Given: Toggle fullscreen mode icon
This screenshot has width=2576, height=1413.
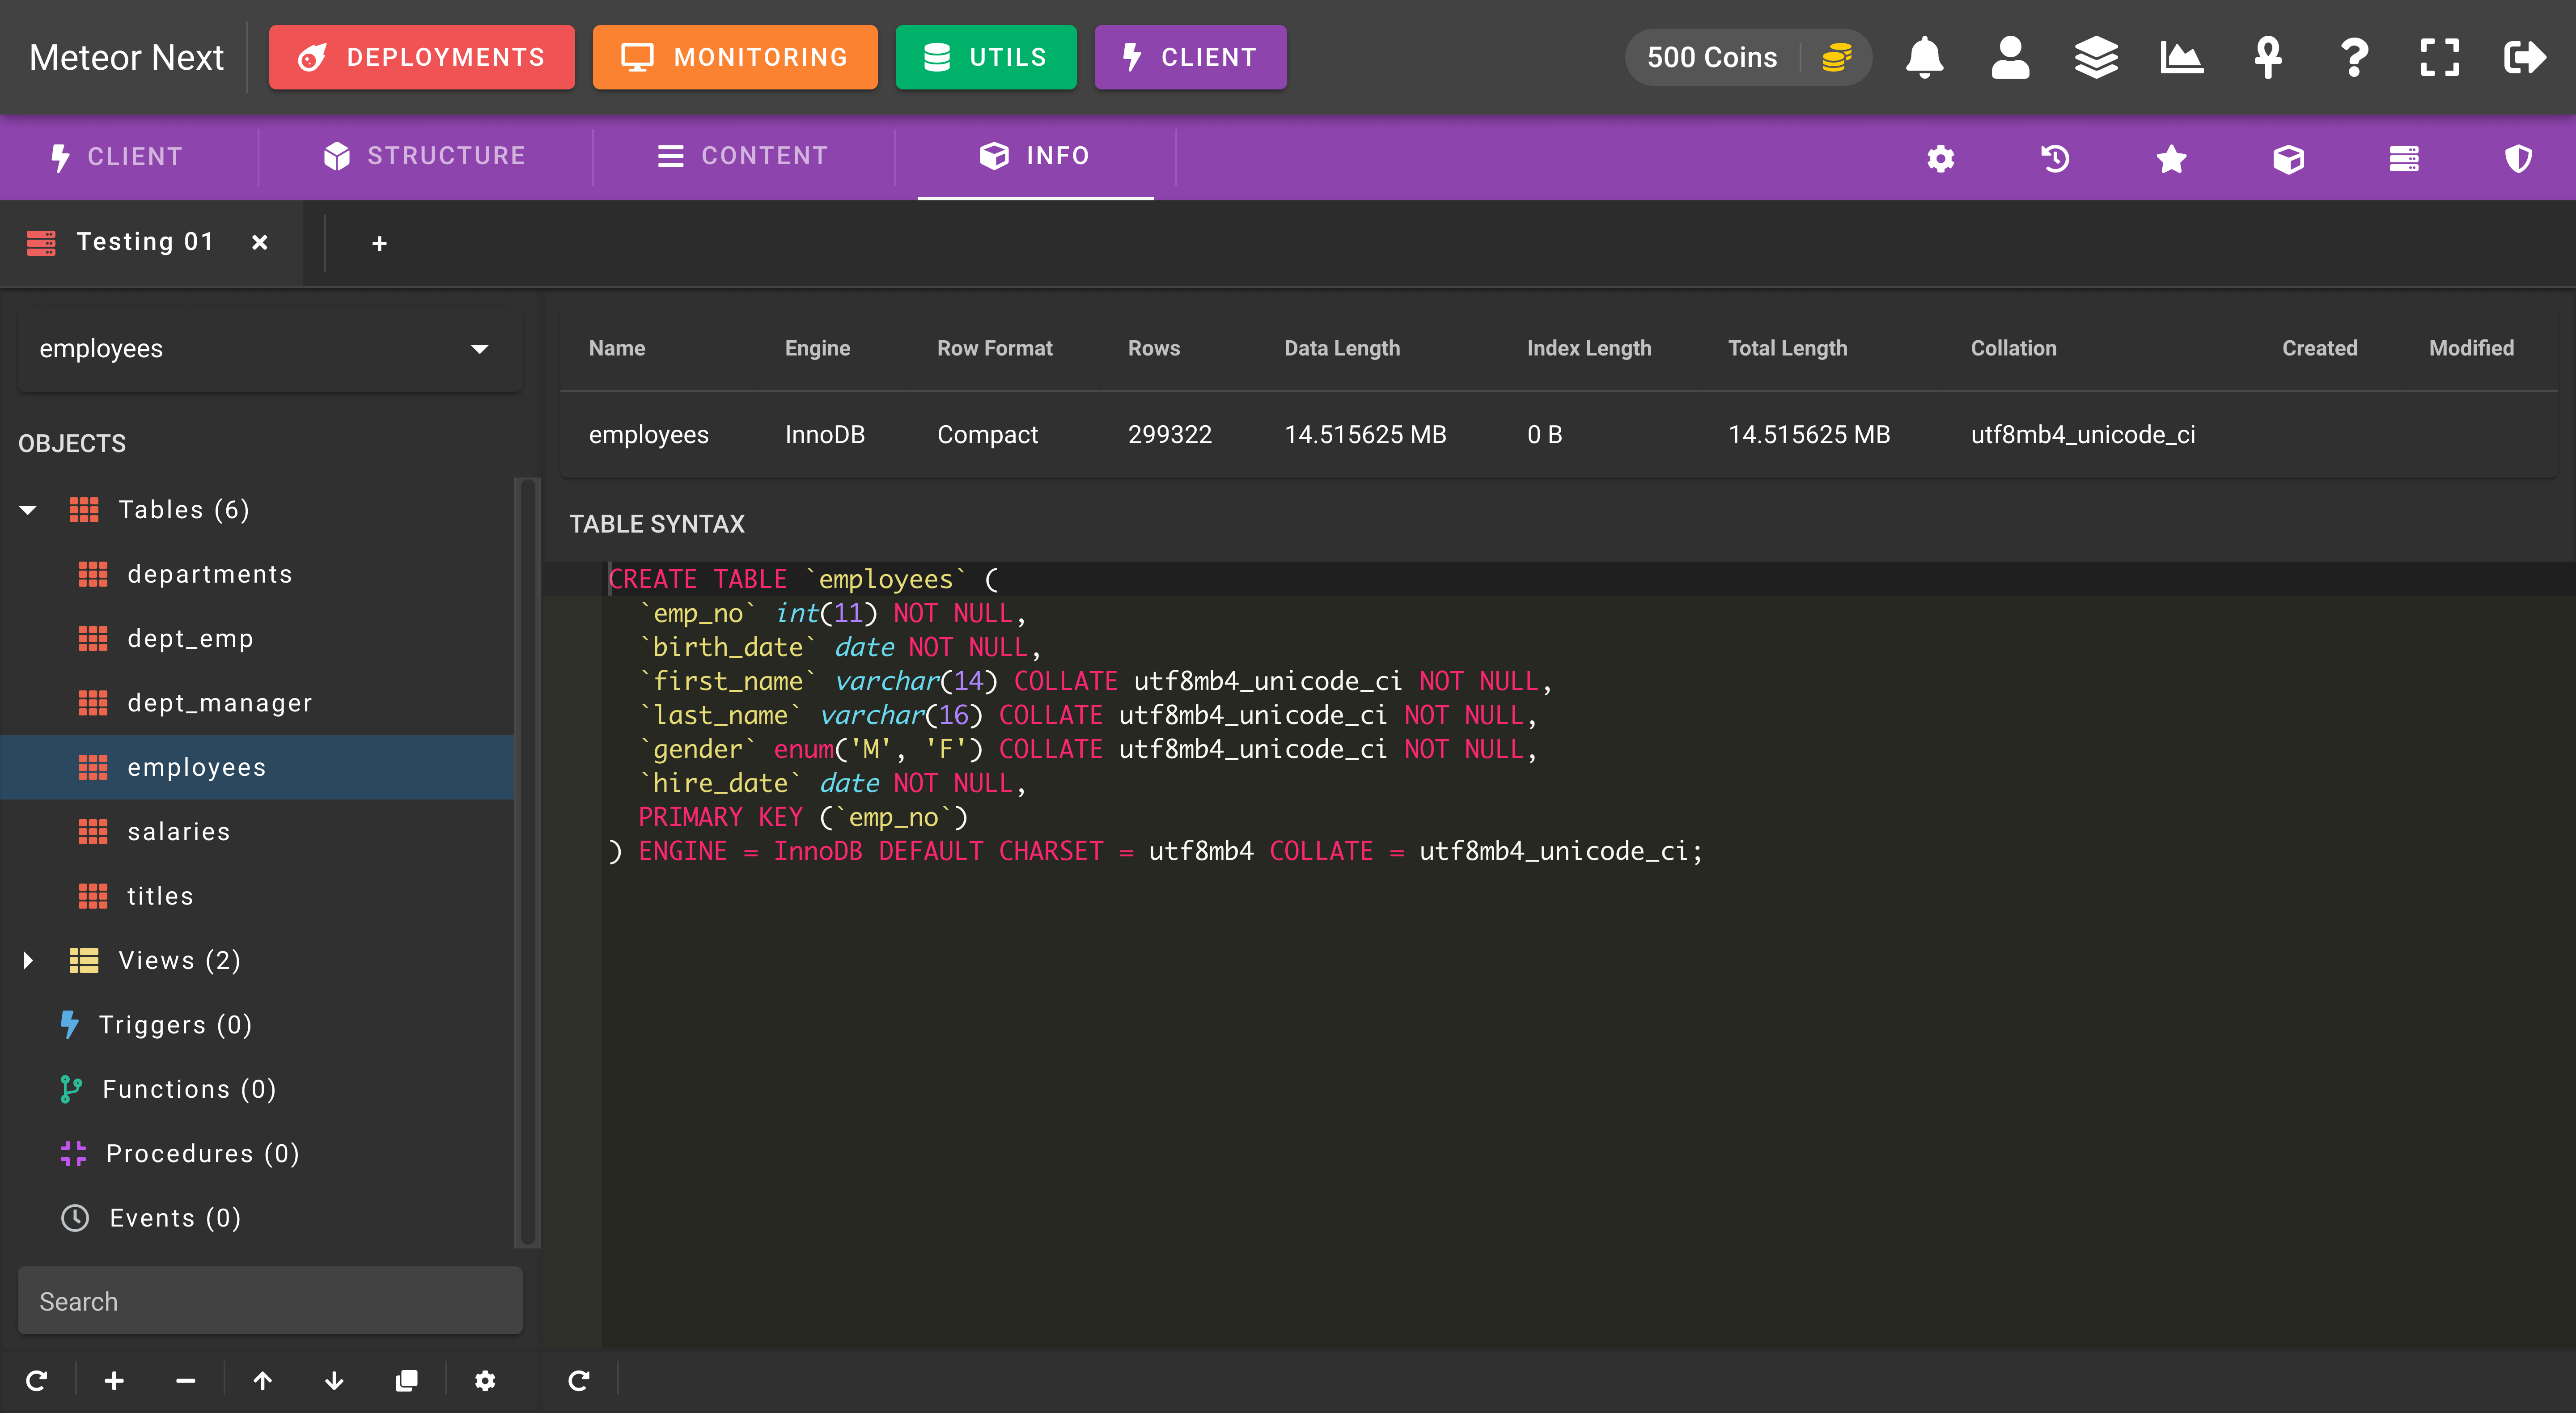Looking at the screenshot, I should tap(2439, 57).
